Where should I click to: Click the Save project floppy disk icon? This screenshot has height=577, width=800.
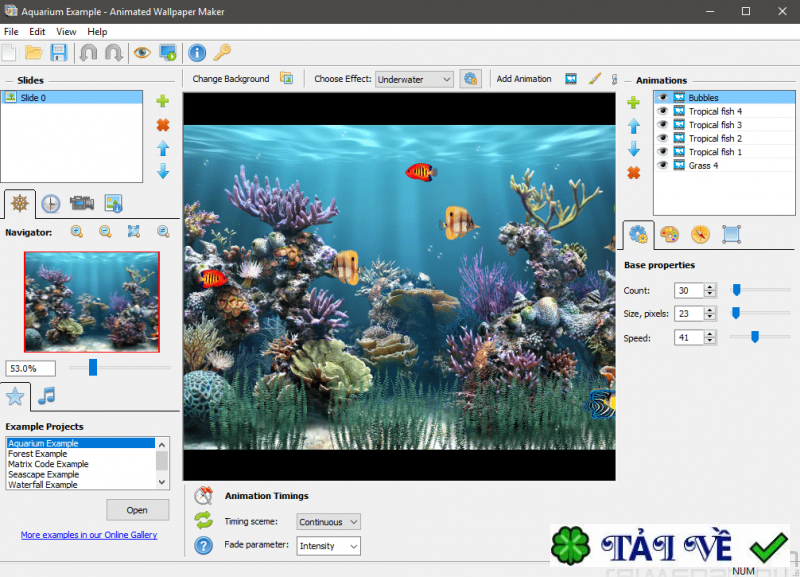pyautogui.click(x=59, y=53)
